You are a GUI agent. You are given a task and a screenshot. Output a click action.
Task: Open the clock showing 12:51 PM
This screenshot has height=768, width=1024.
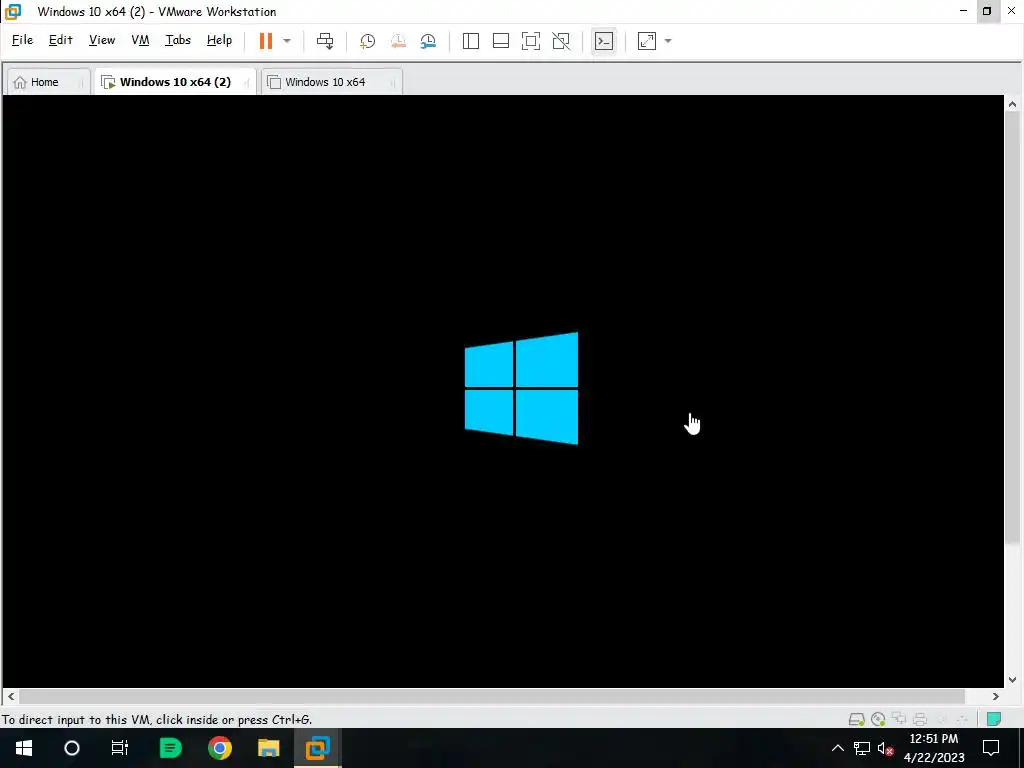pos(934,748)
